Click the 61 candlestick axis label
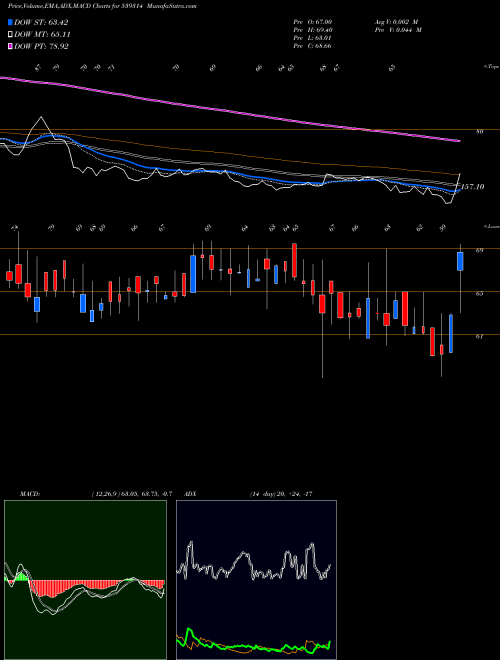 tap(479, 336)
